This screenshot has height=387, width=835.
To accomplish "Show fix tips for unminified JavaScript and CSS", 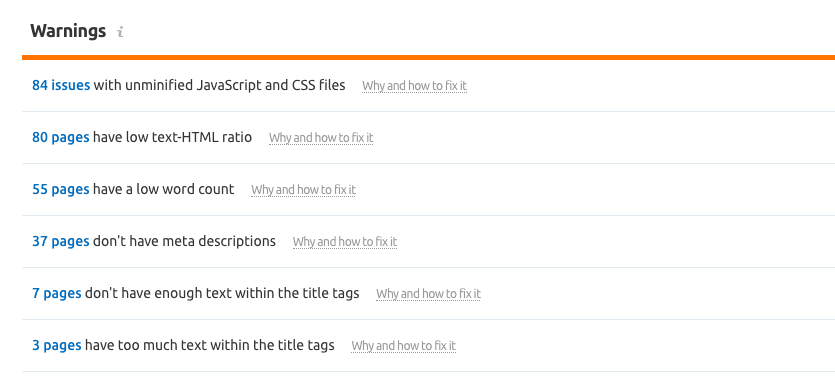I will (x=414, y=86).
